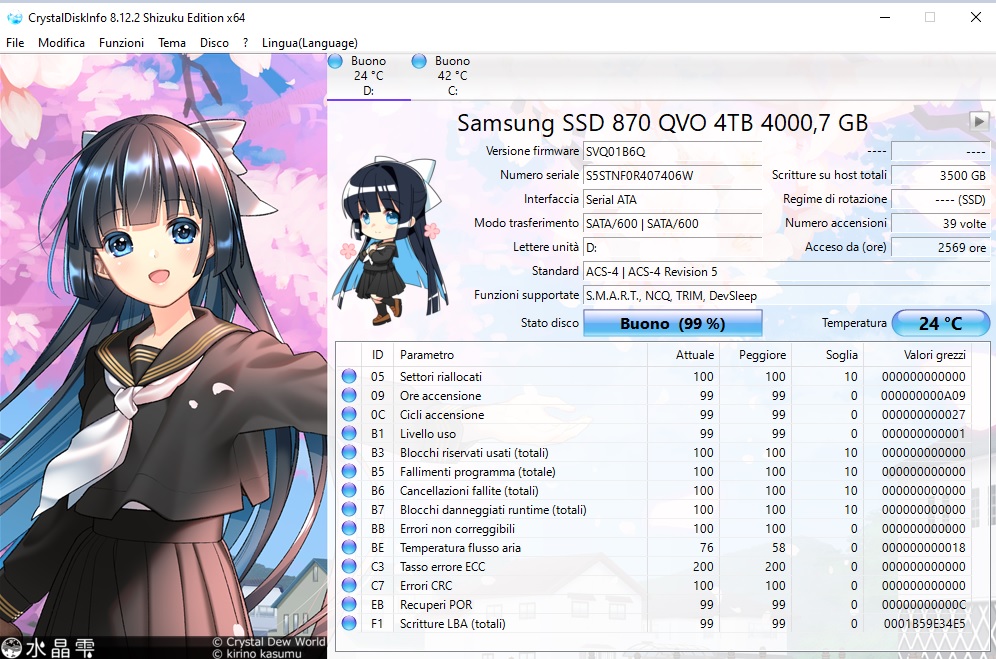Viewport: 996px width, 659px height.
Task: Click the Standard field ACS-4 Revision 5
Action: click(x=786, y=272)
